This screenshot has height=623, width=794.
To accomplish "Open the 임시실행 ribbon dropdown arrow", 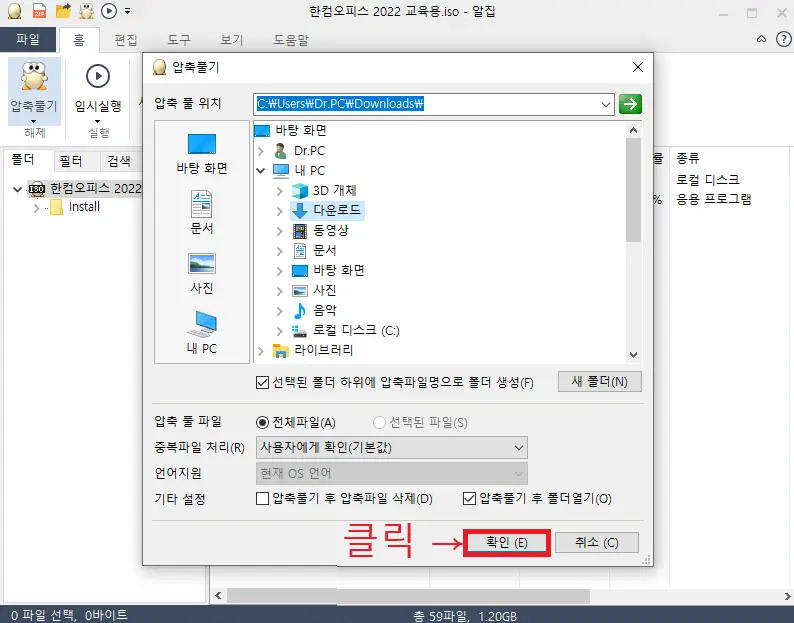I will [x=97, y=122].
